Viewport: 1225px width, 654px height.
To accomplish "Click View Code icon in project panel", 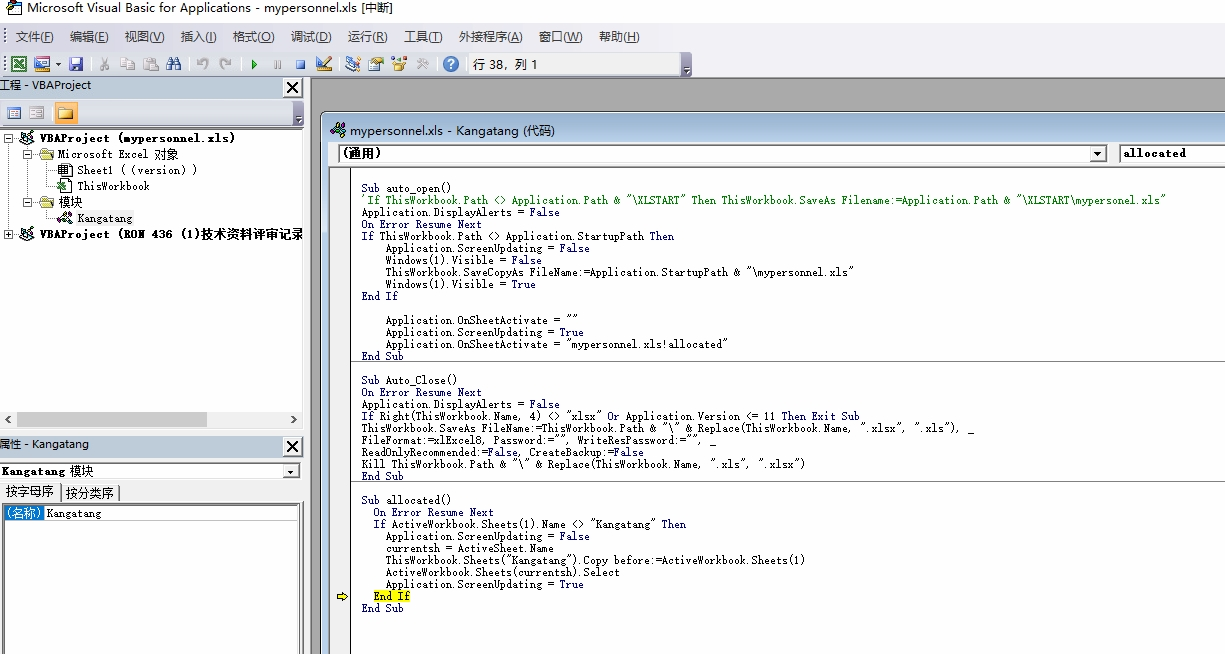I will click(x=14, y=113).
